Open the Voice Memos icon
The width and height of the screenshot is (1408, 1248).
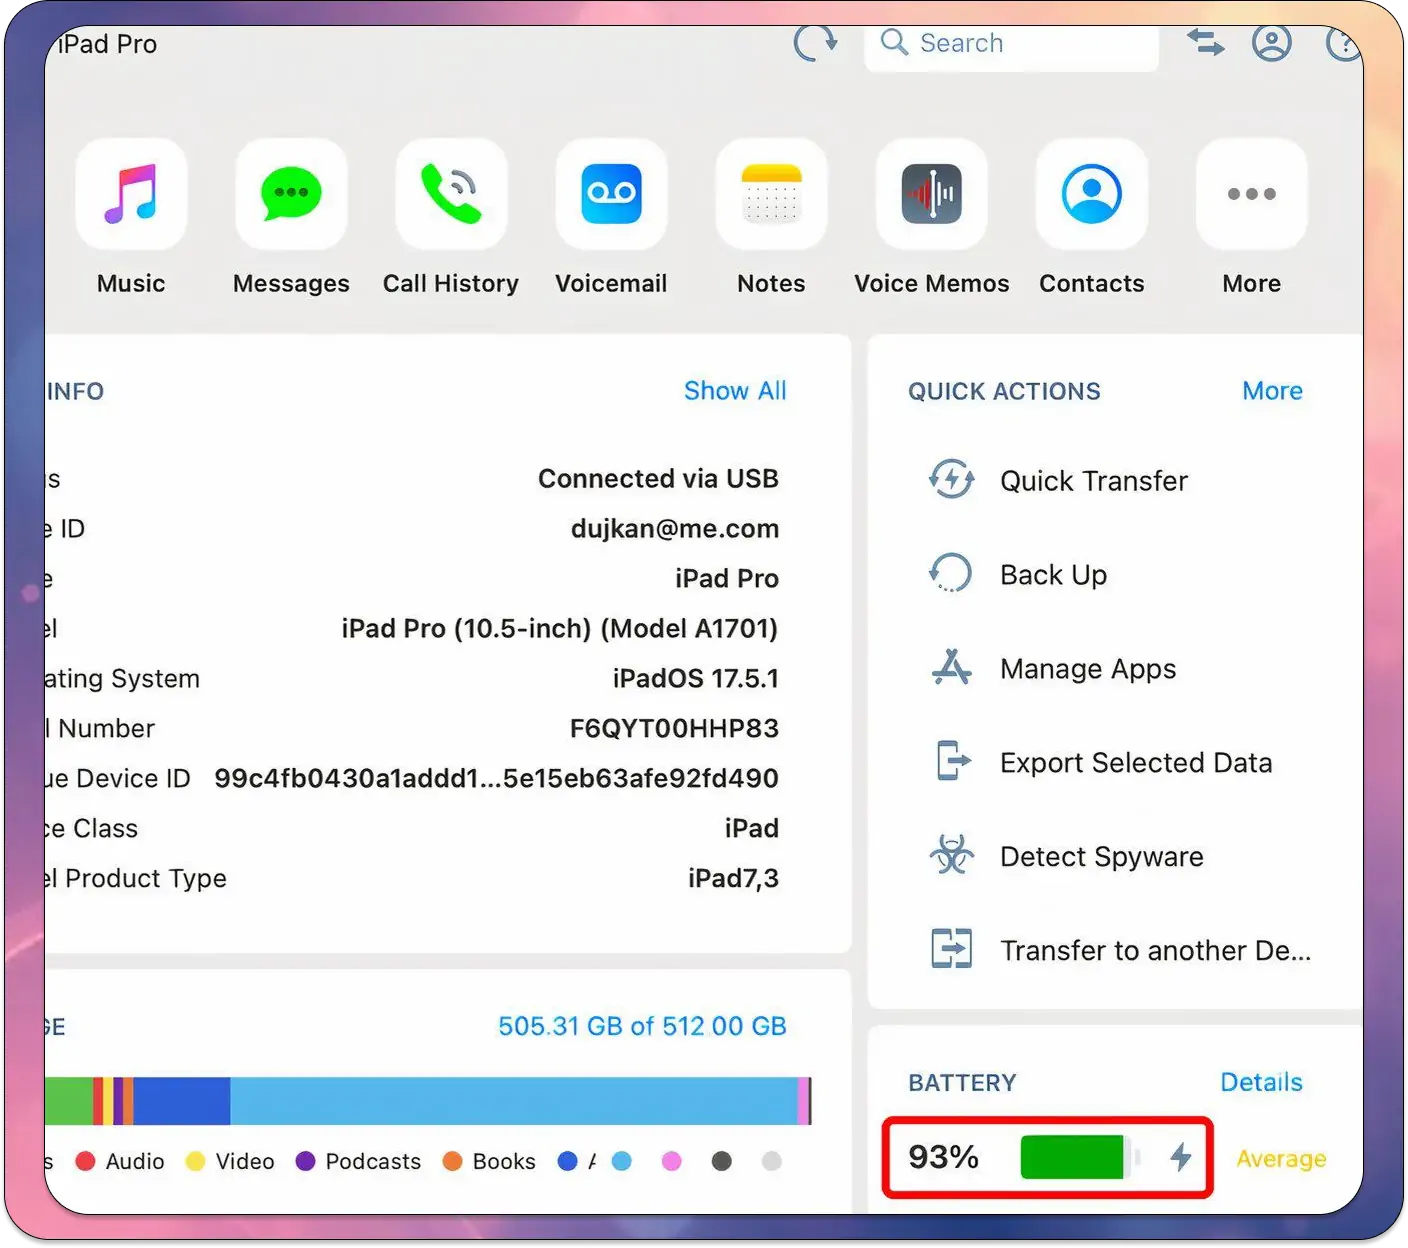point(931,194)
